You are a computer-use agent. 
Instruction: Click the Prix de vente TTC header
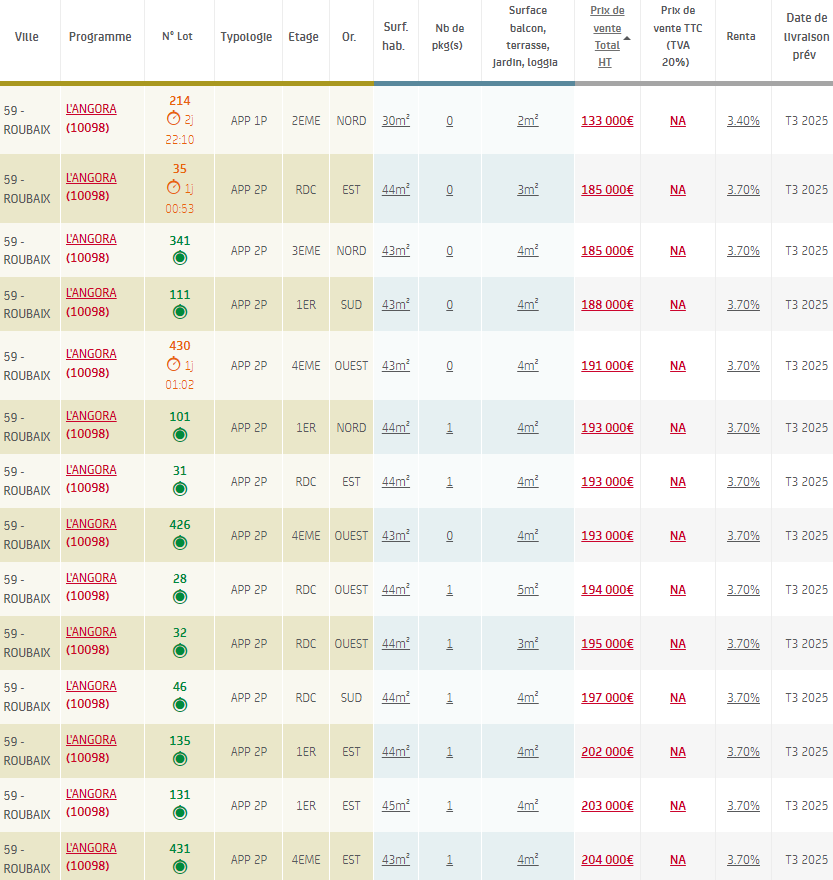tap(678, 36)
